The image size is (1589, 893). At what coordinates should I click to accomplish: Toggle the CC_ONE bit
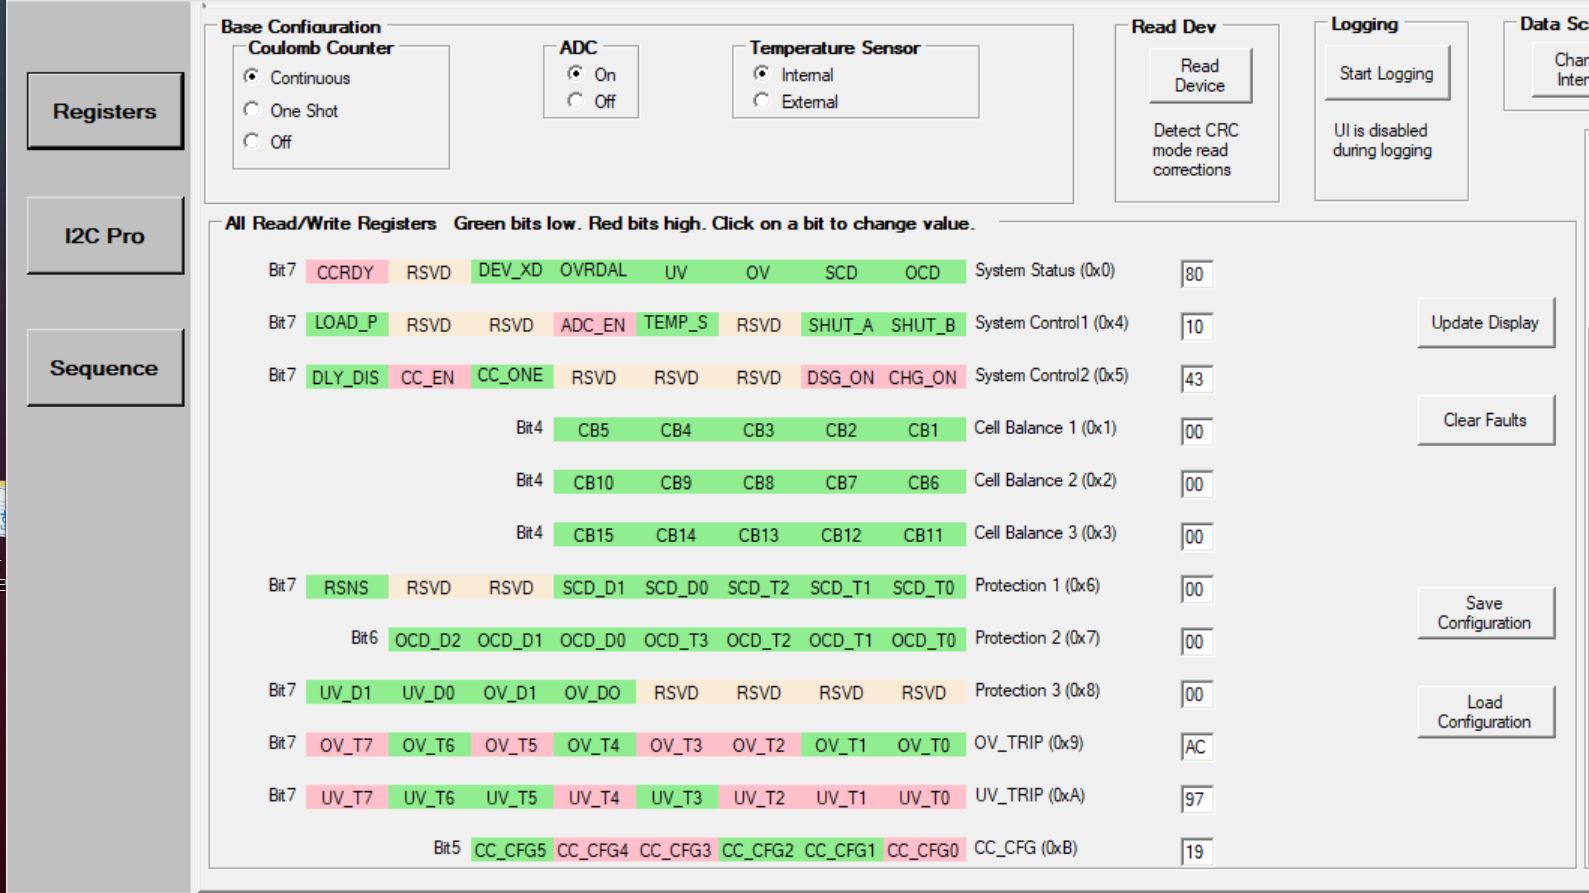click(510, 376)
